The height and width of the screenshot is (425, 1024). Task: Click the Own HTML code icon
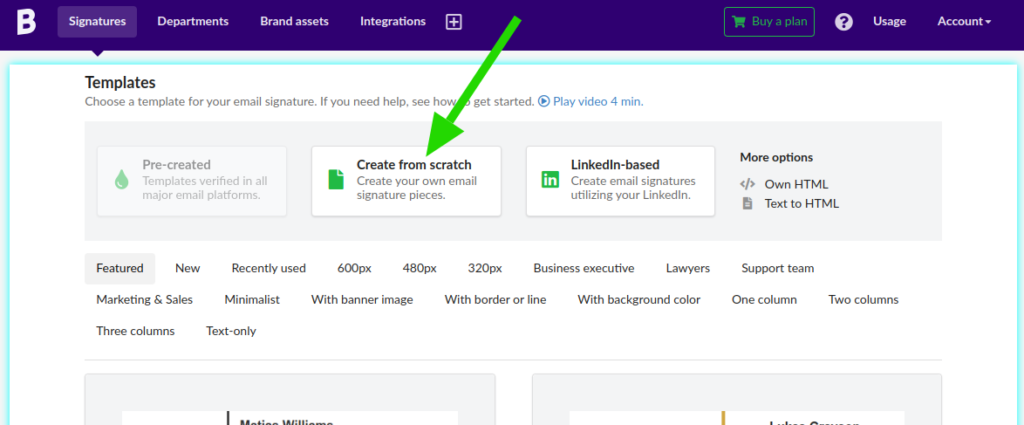coord(747,184)
